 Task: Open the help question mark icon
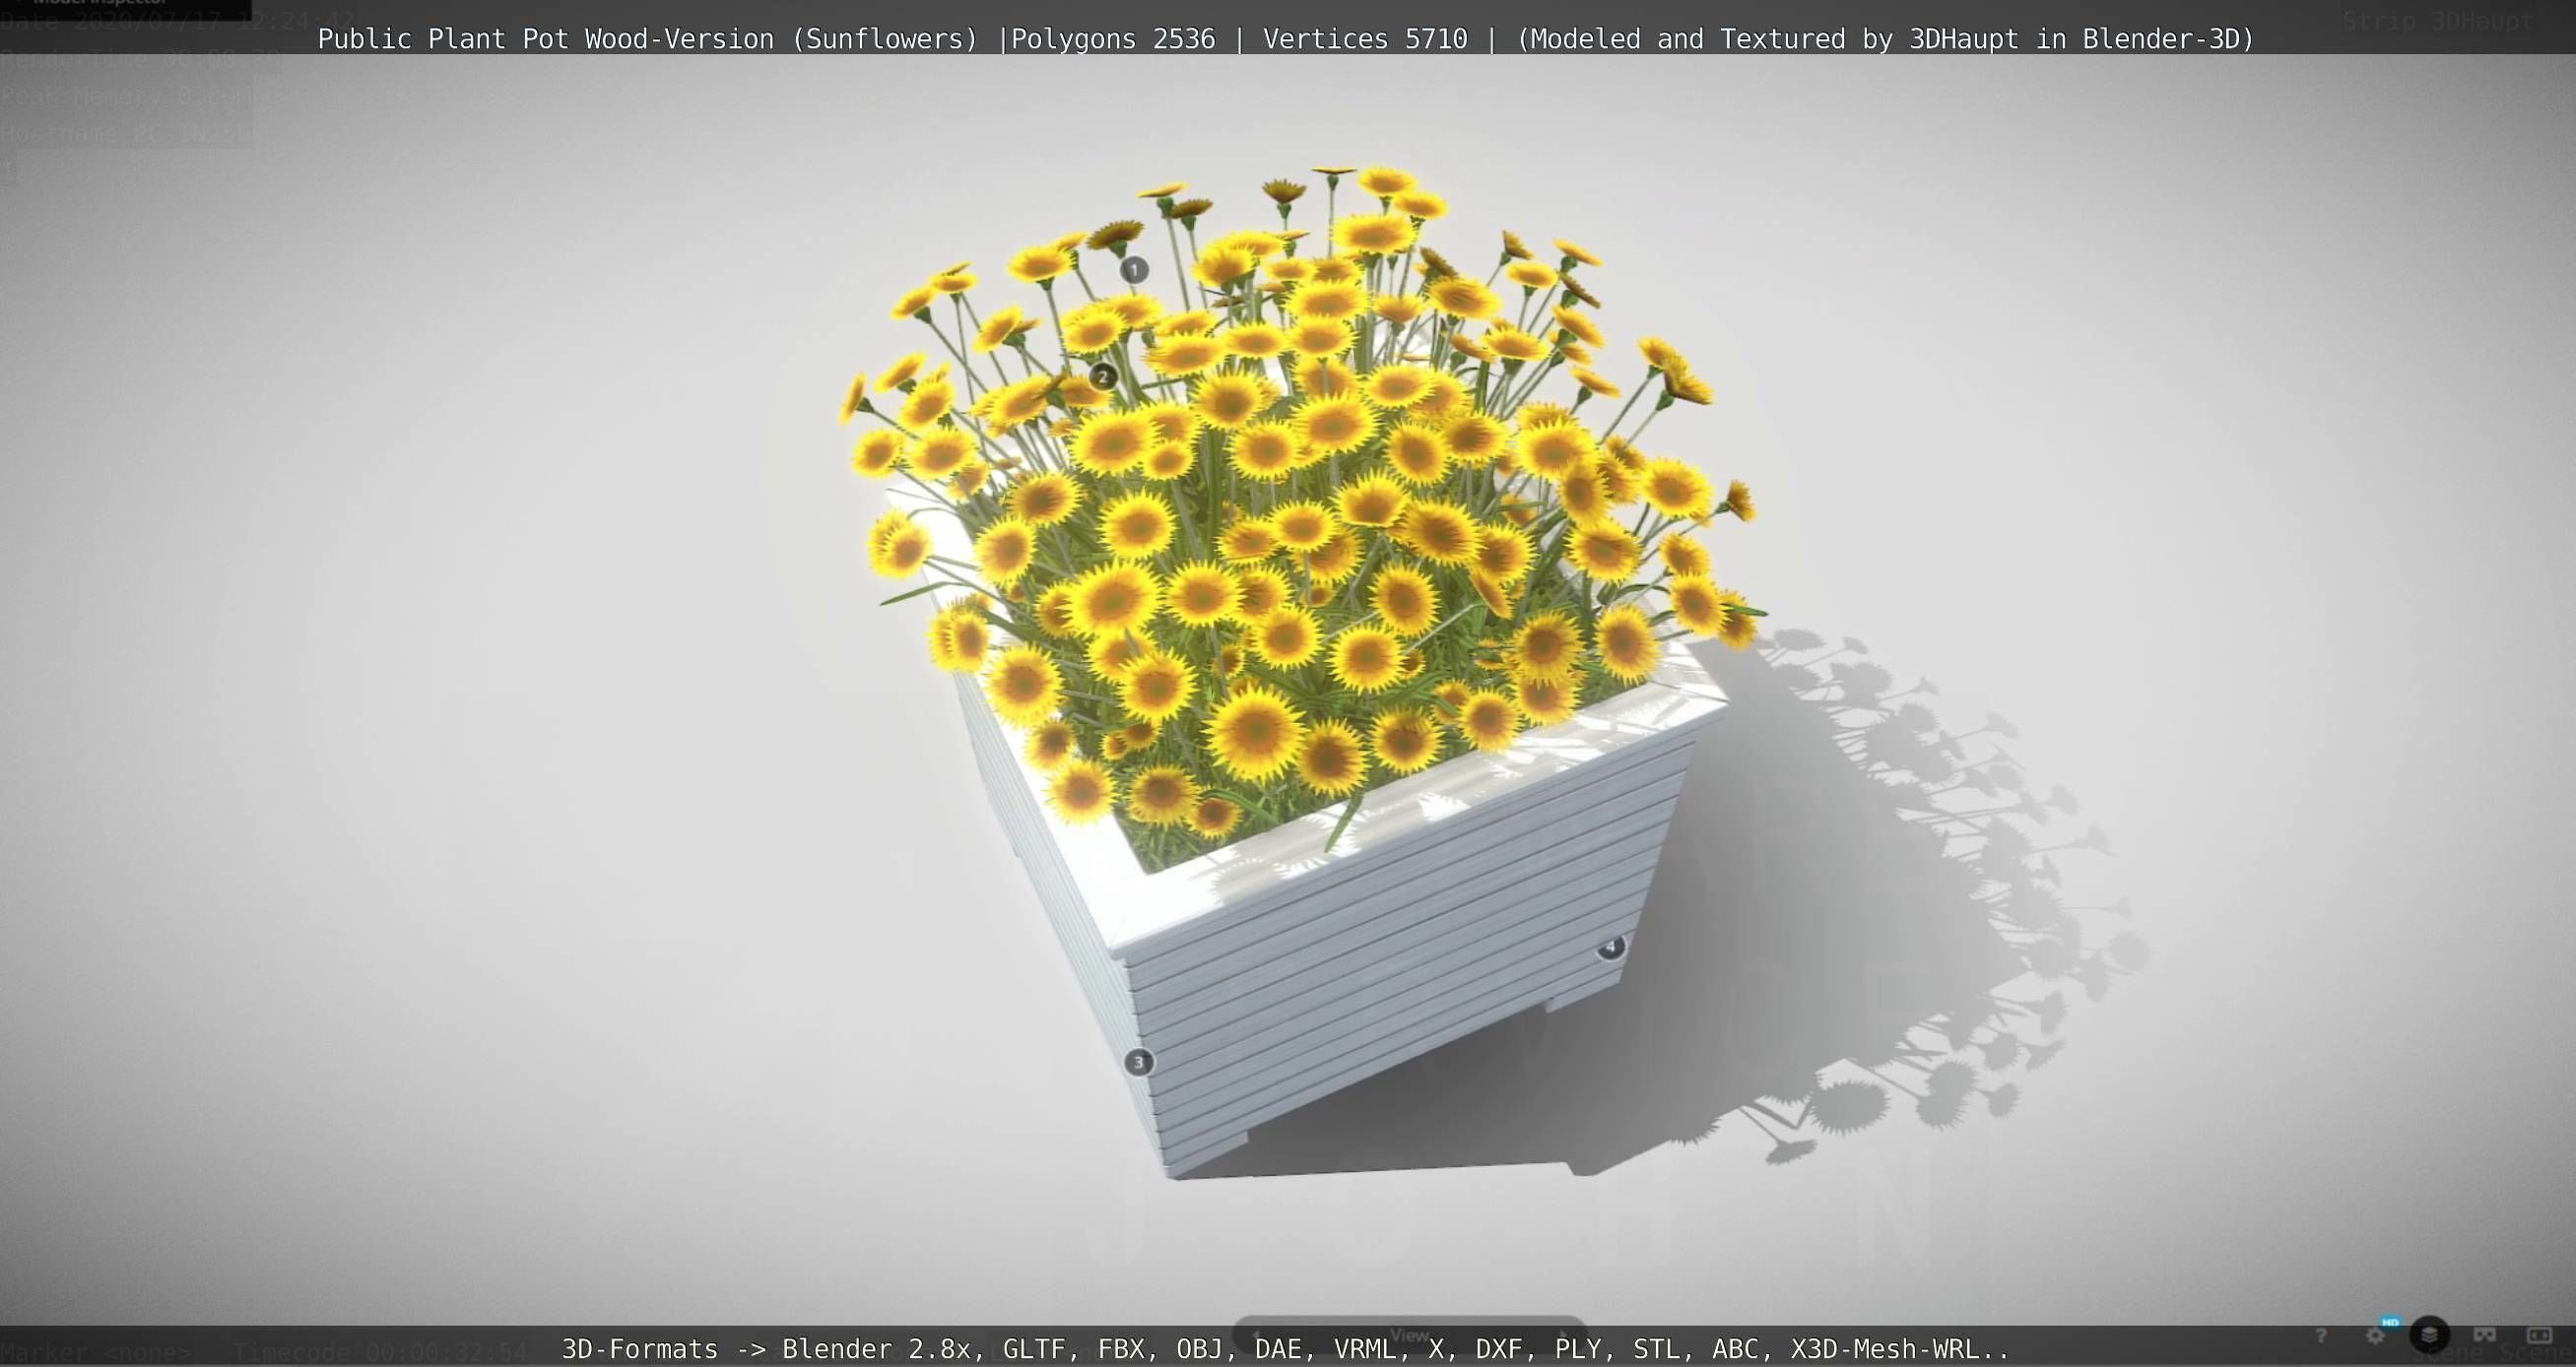(x=2320, y=1335)
